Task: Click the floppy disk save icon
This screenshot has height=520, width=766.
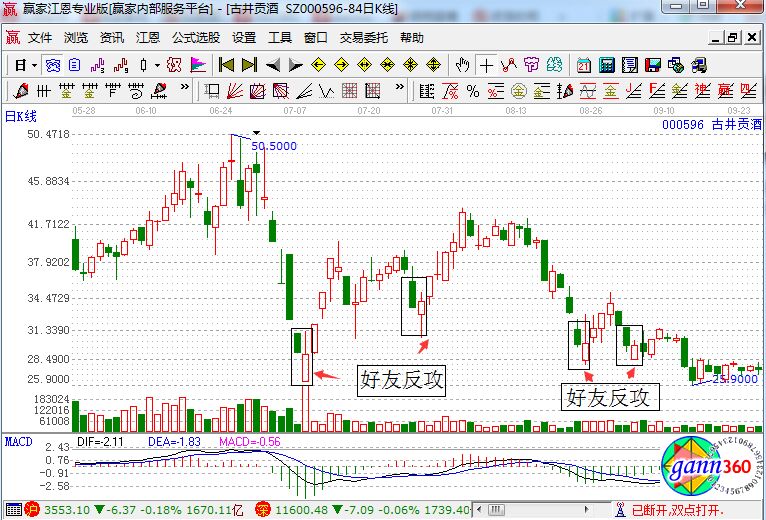Action: [x=653, y=65]
